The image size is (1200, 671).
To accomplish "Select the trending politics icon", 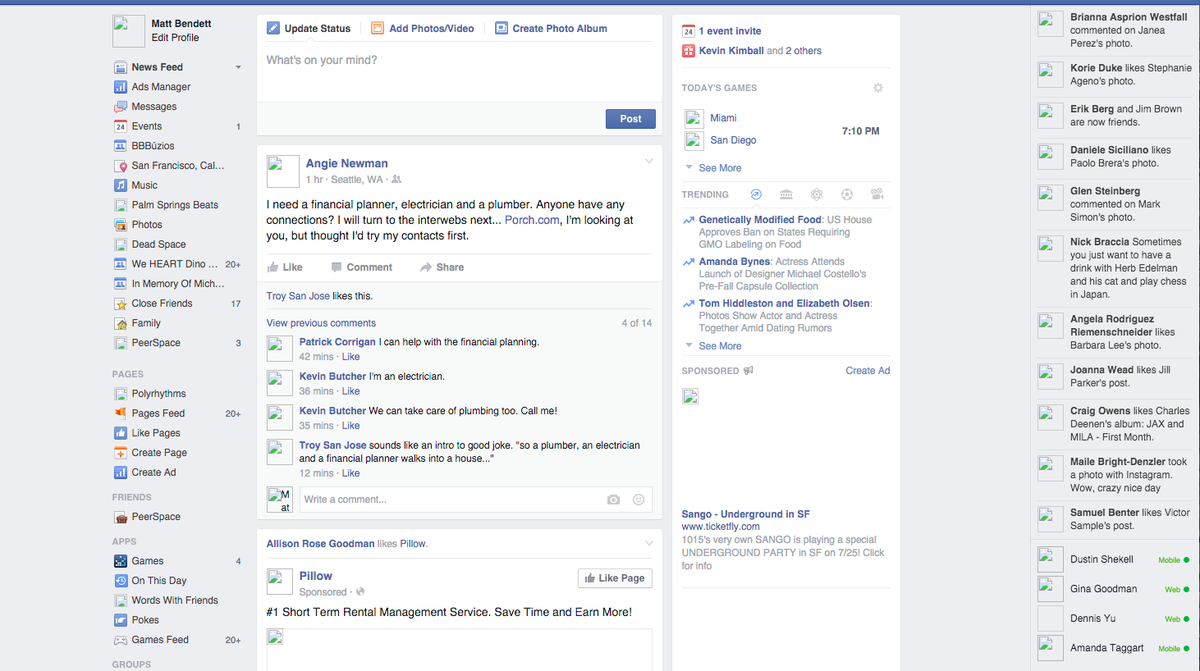I will (x=786, y=195).
